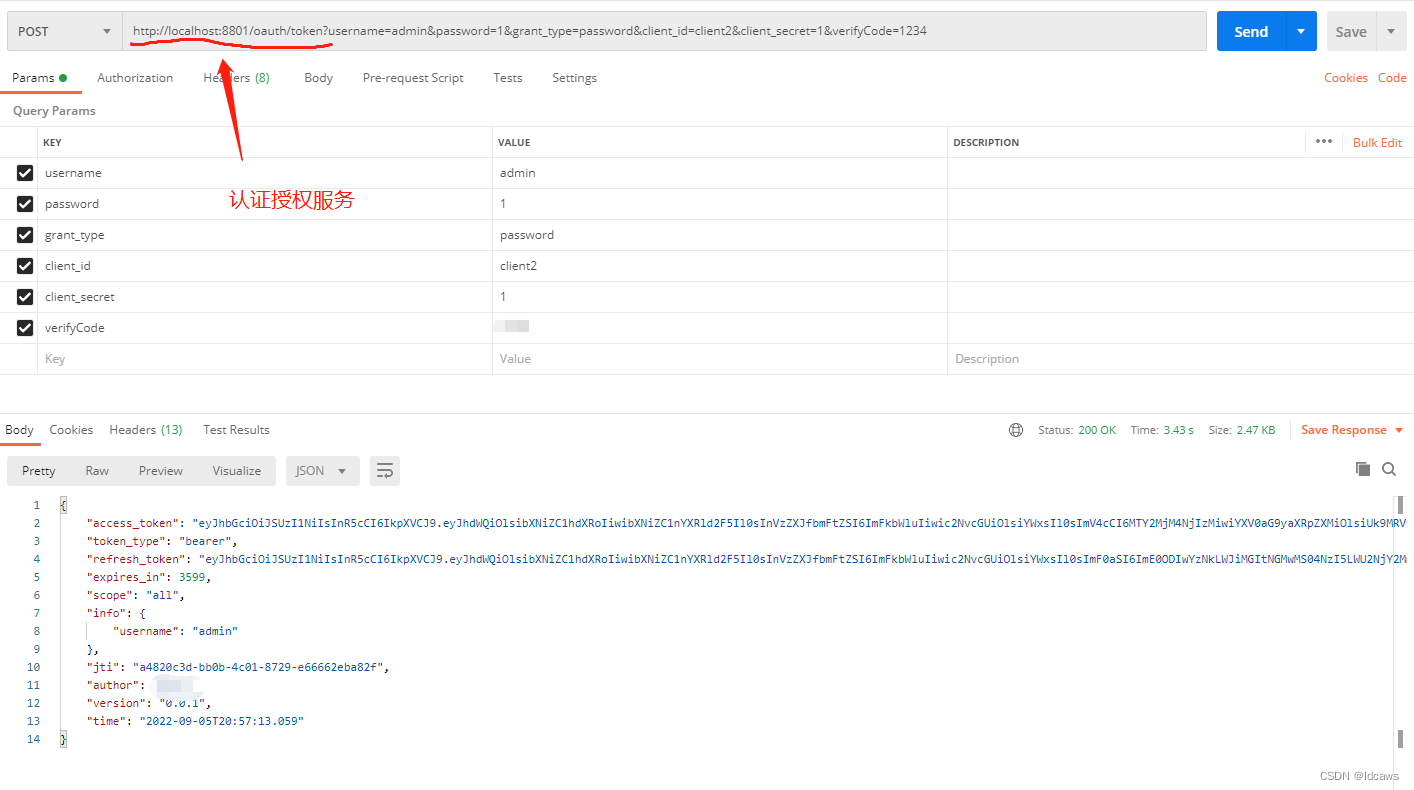
Task: Open the response Cookies tab
Action: click(71, 430)
